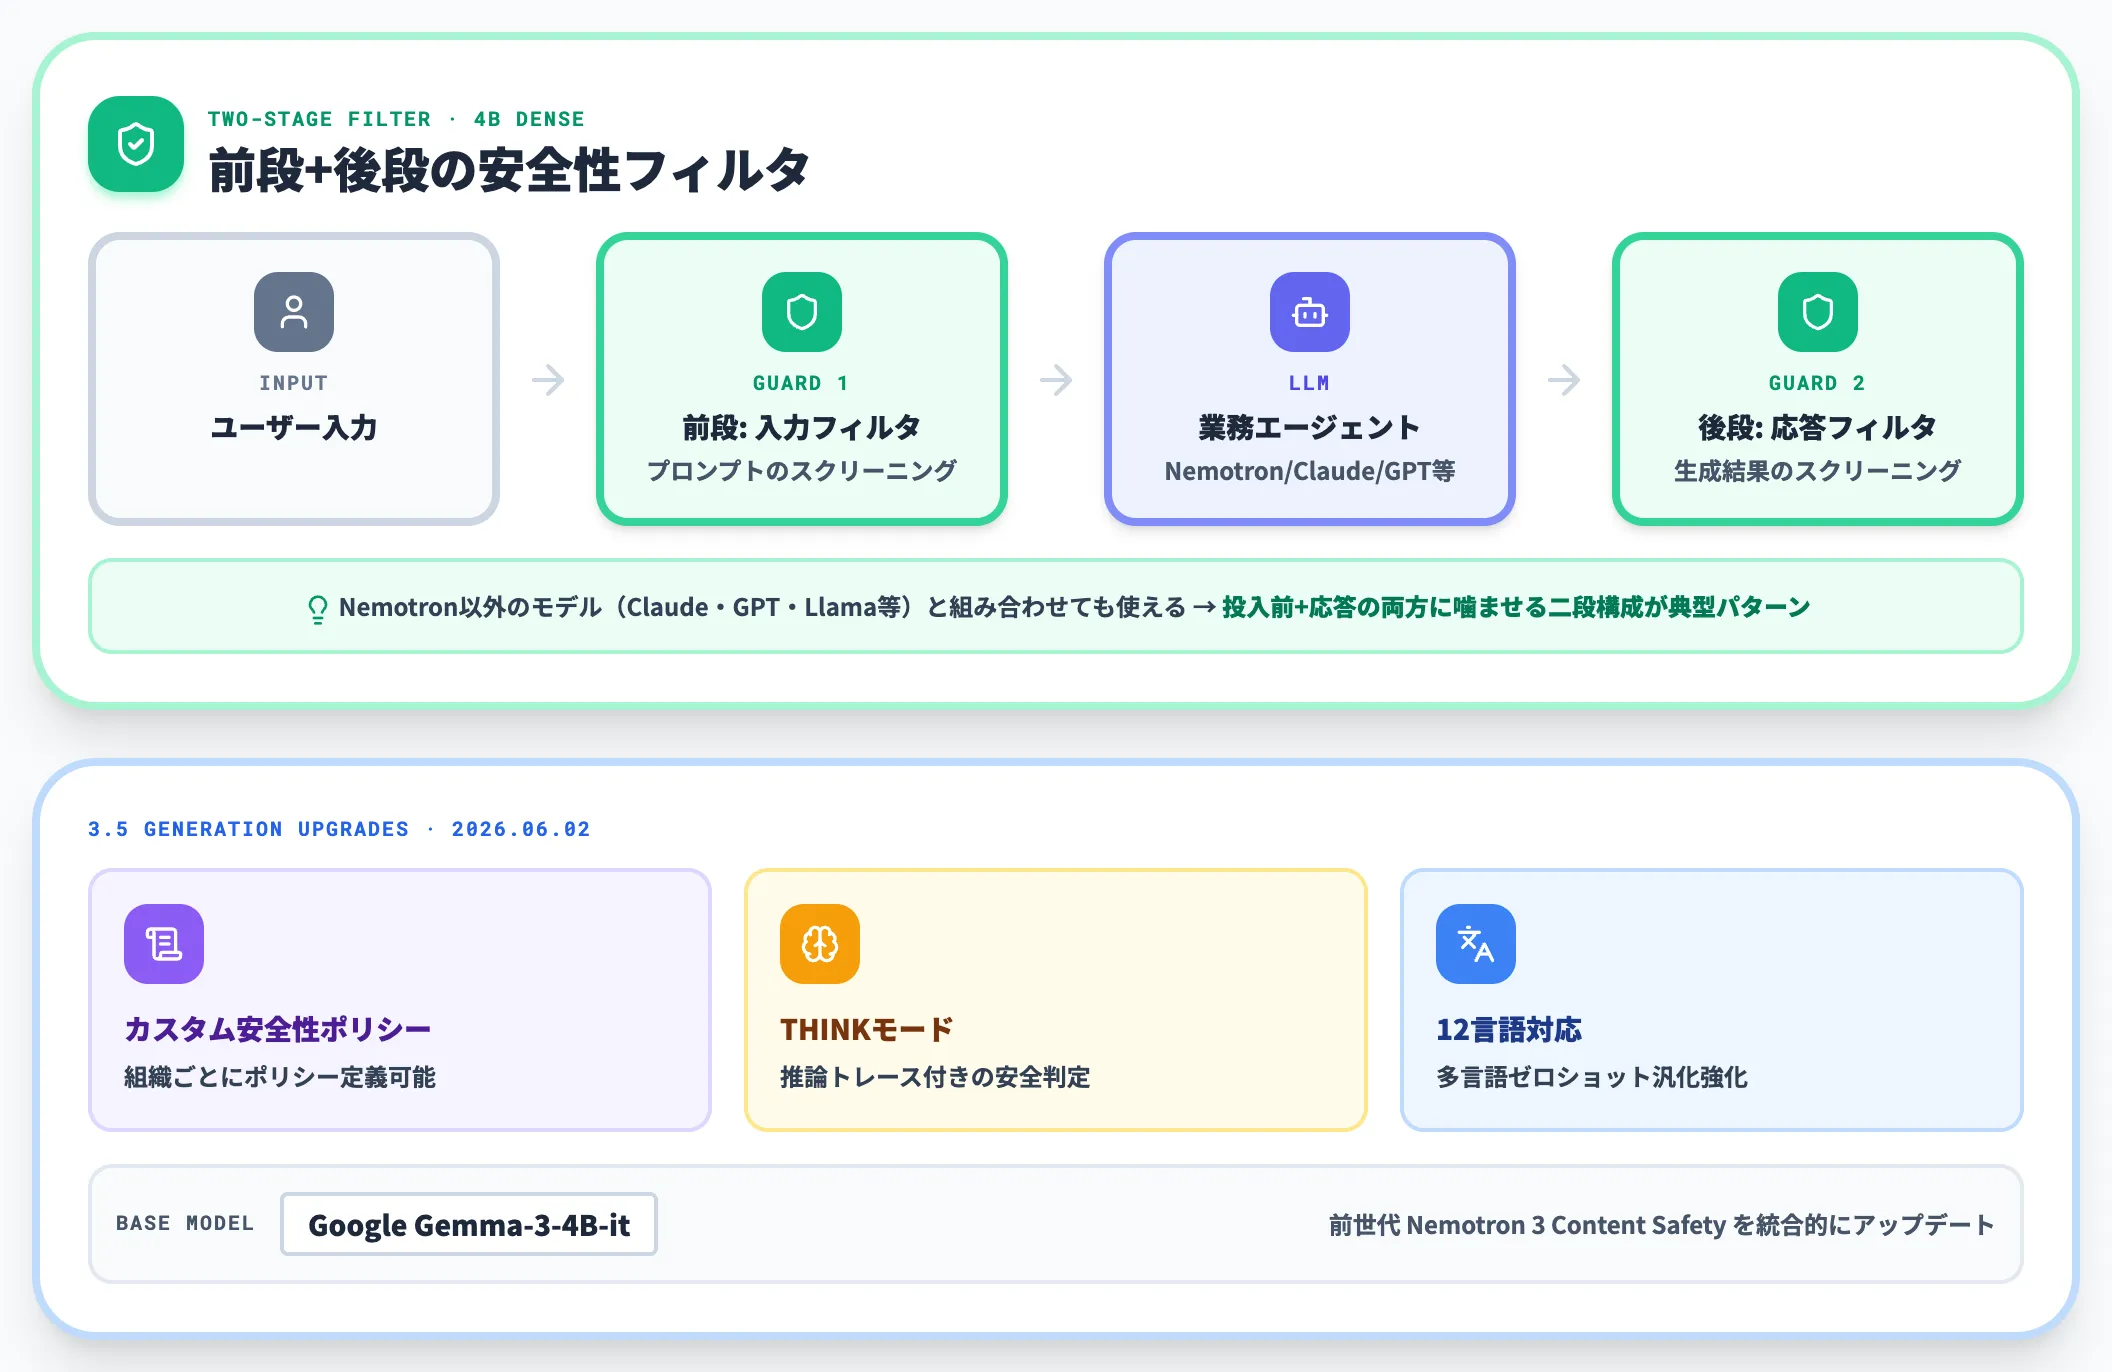Click the shield icon in GUARD 2 card
This screenshot has height=1372, width=2112.
[x=1818, y=312]
